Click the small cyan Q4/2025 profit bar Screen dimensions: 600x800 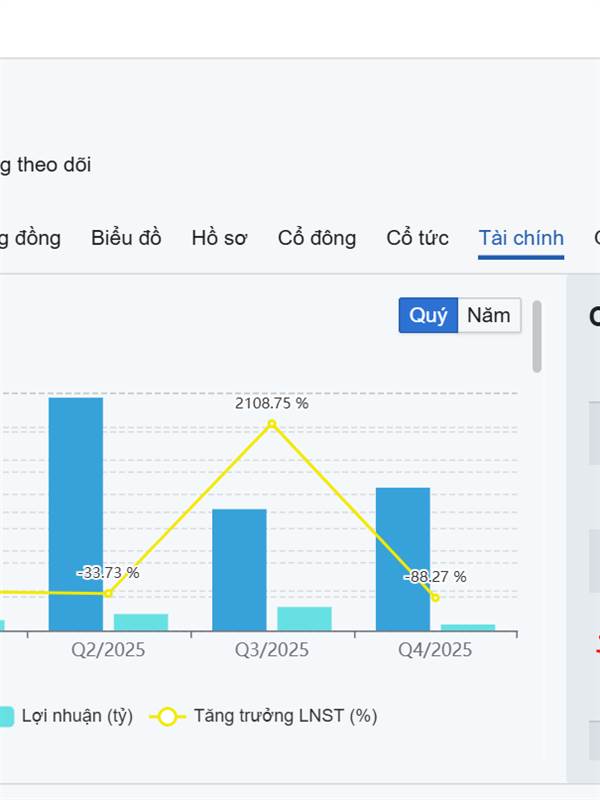[x=468, y=627]
